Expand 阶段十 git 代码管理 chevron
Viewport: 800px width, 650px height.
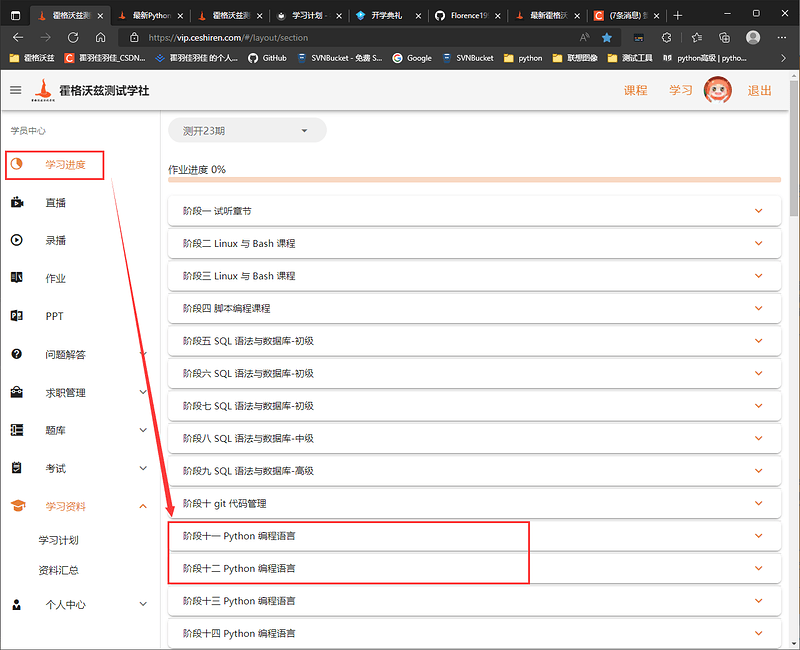point(759,503)
